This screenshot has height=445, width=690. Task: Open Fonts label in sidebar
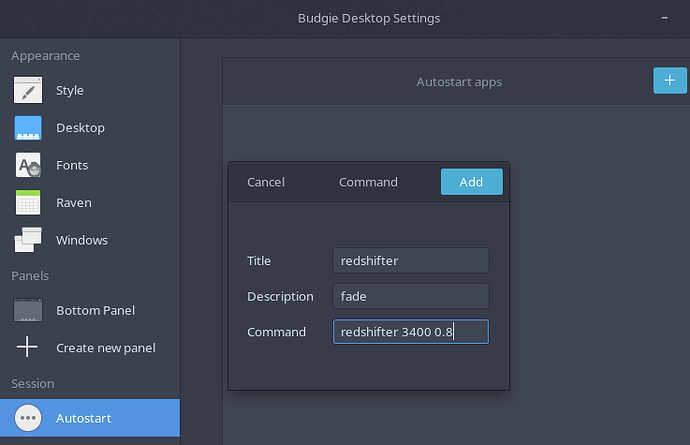click(x=72, y=165)
